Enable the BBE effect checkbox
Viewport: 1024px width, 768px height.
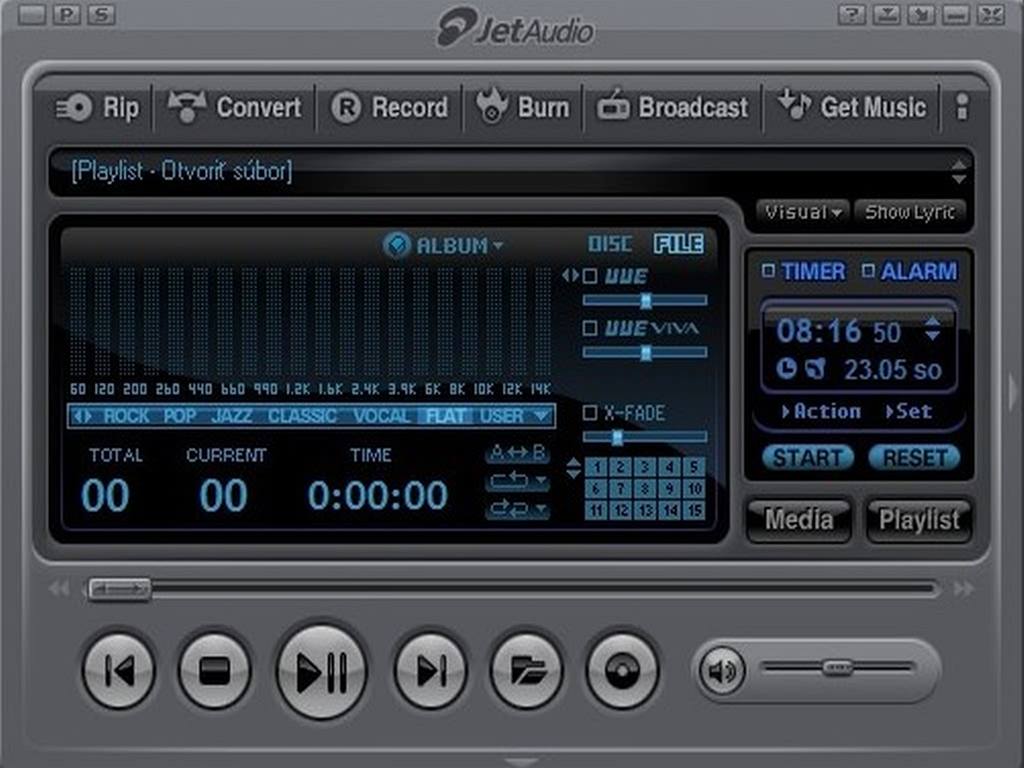pyautogui.click(x=590, y=276)
